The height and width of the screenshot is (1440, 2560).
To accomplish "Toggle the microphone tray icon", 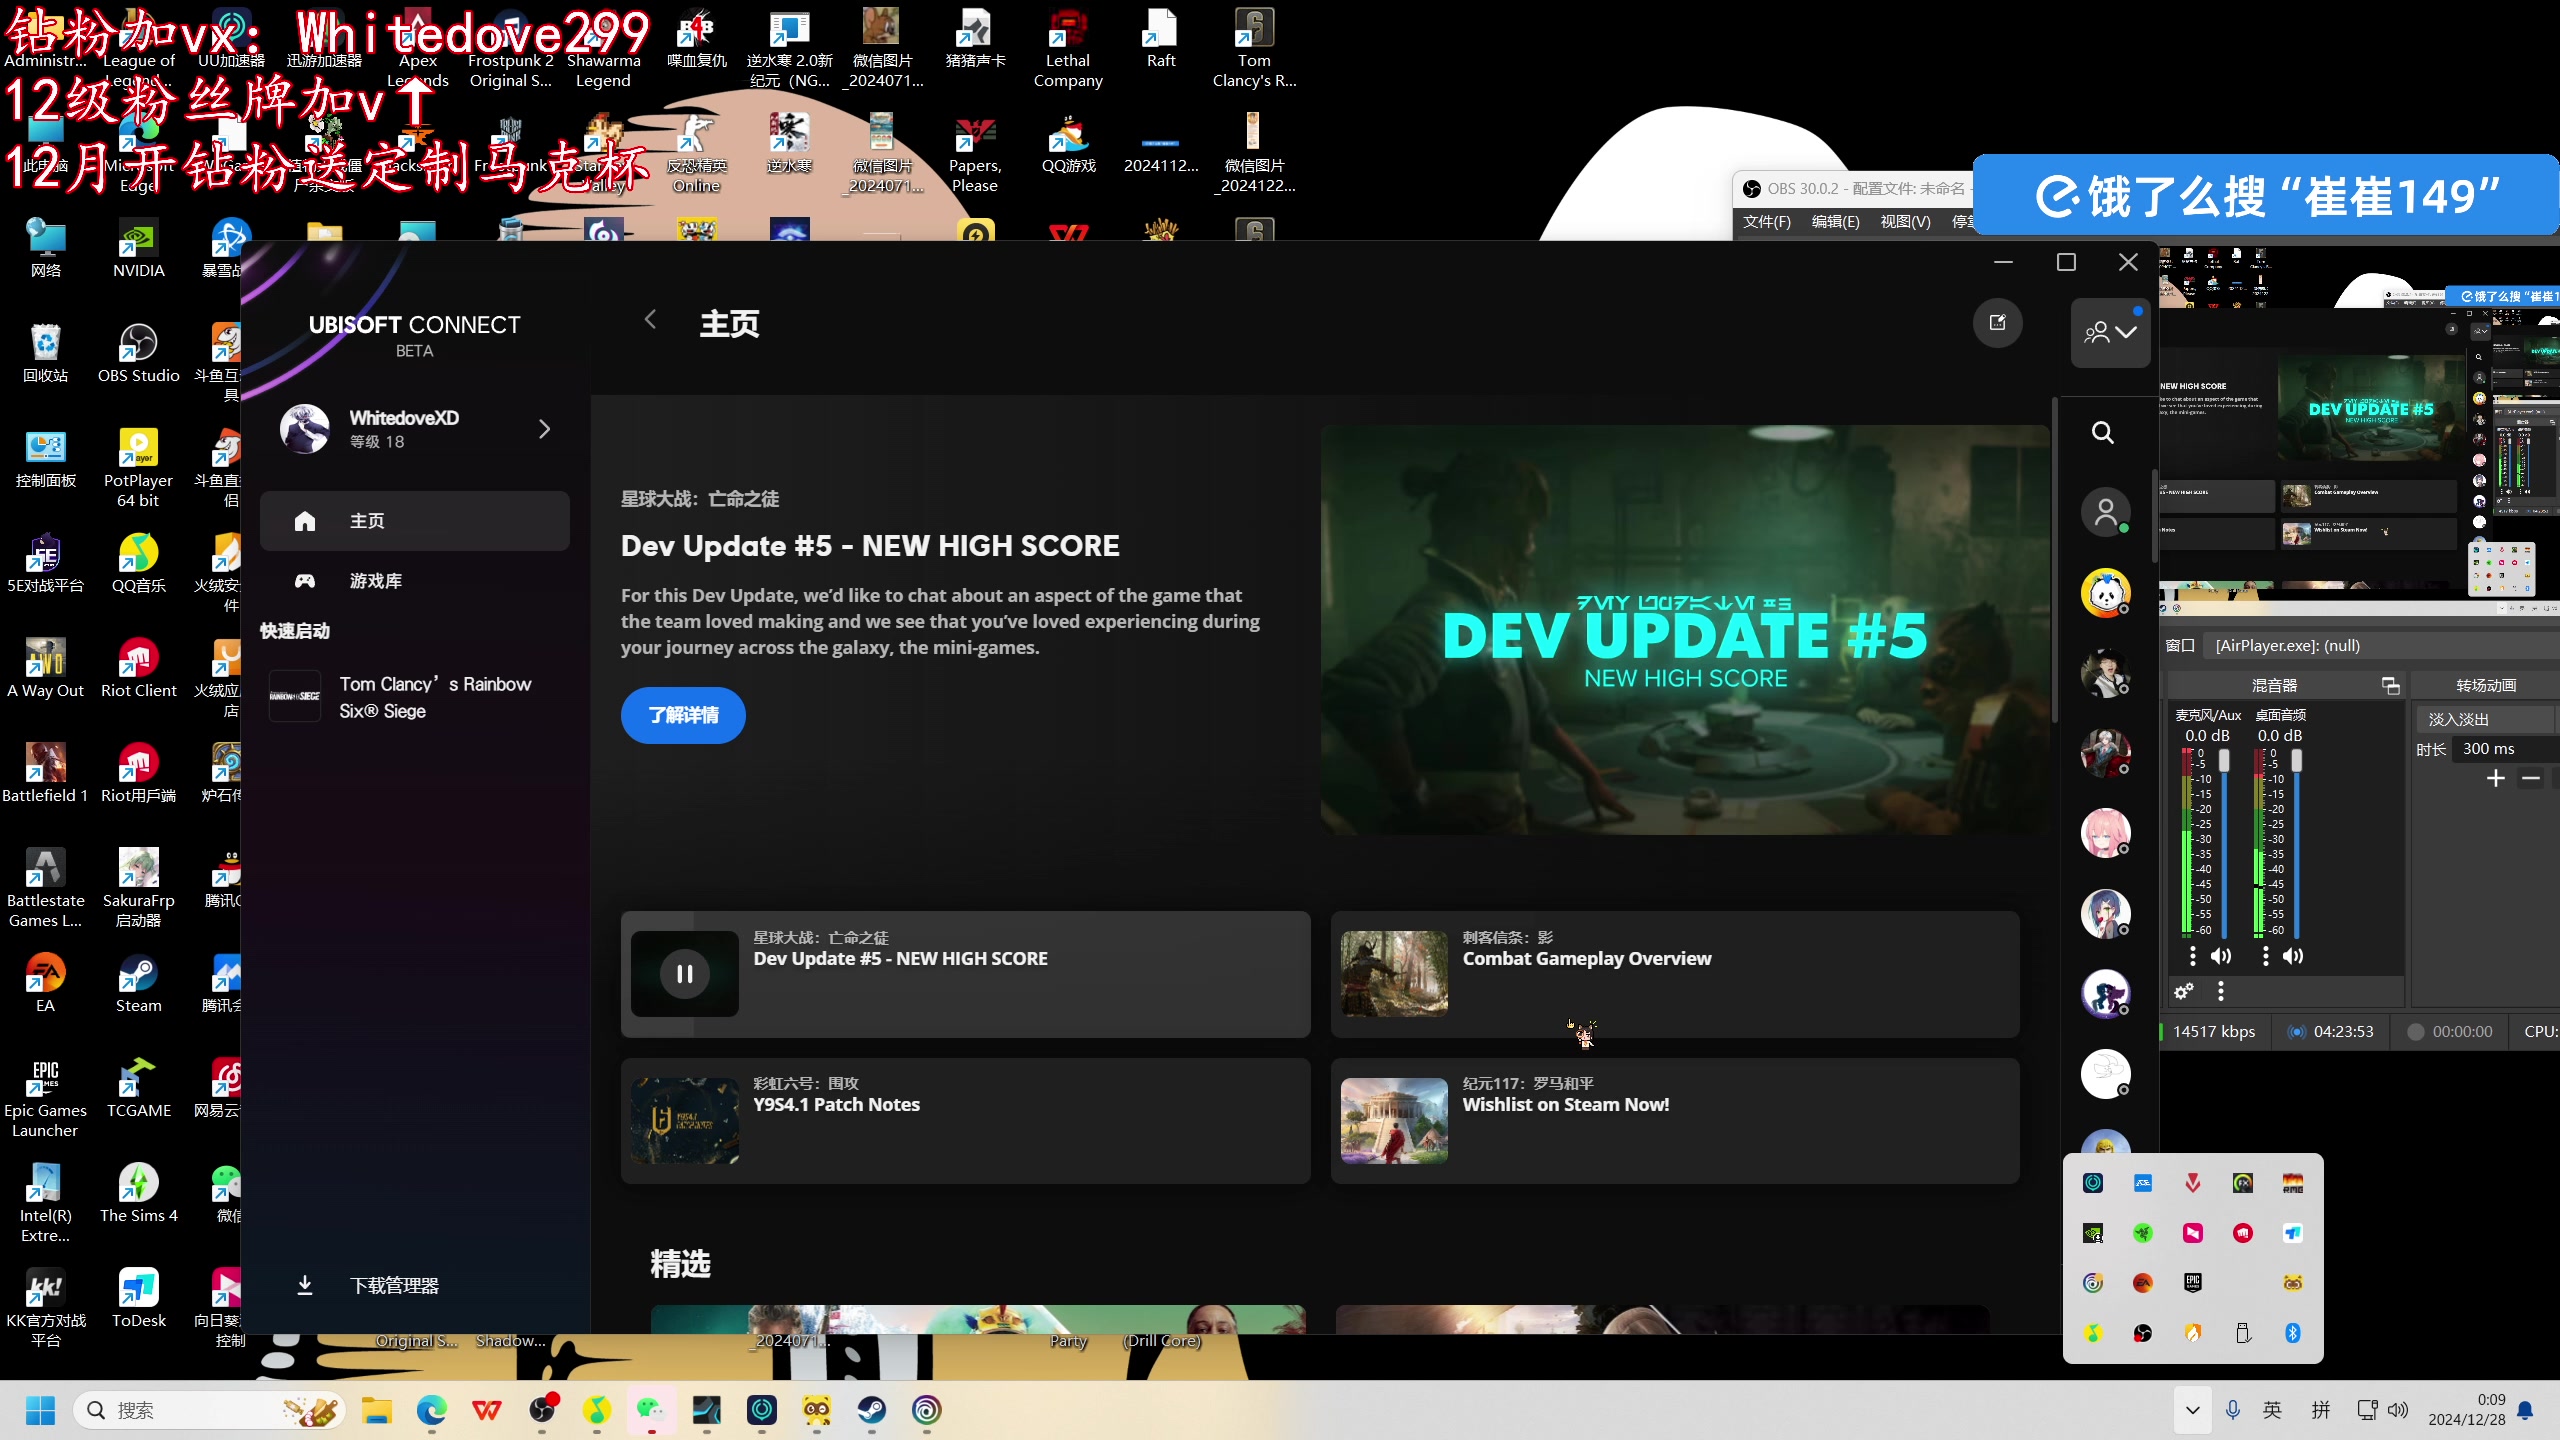I will tap(2233, 1410).
